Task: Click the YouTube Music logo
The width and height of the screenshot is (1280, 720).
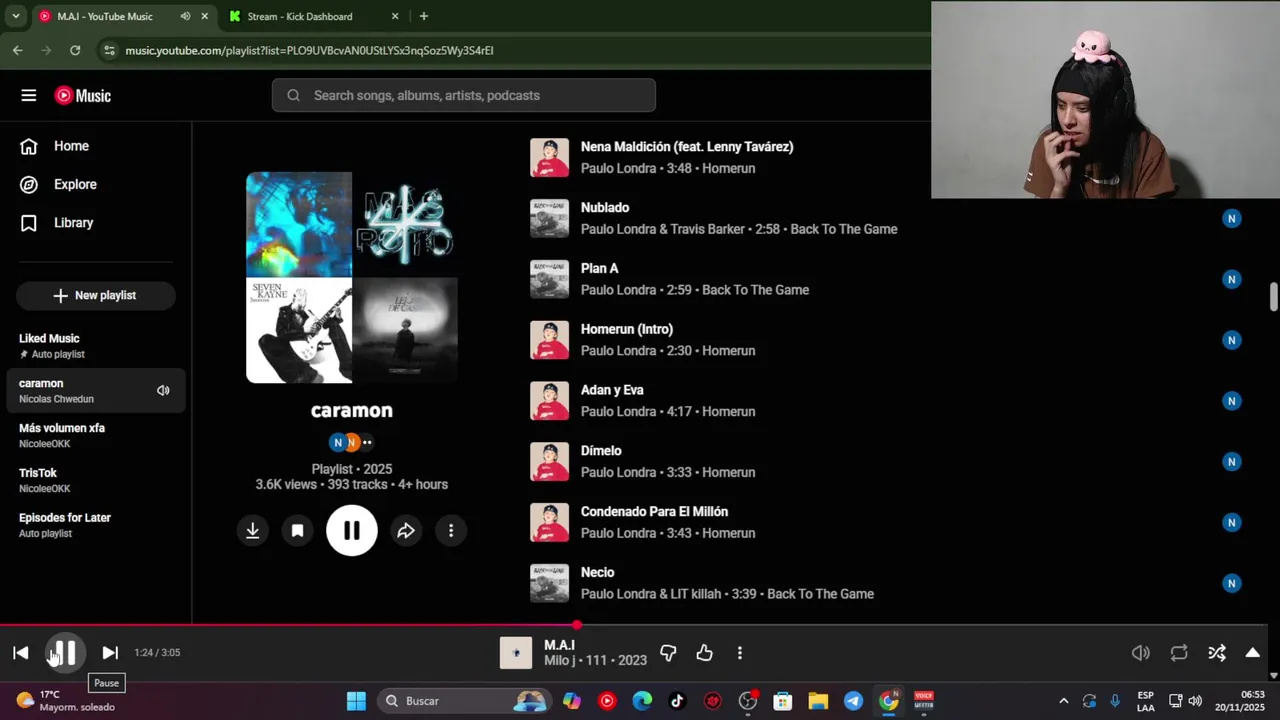Action: [x=83, y=96]
